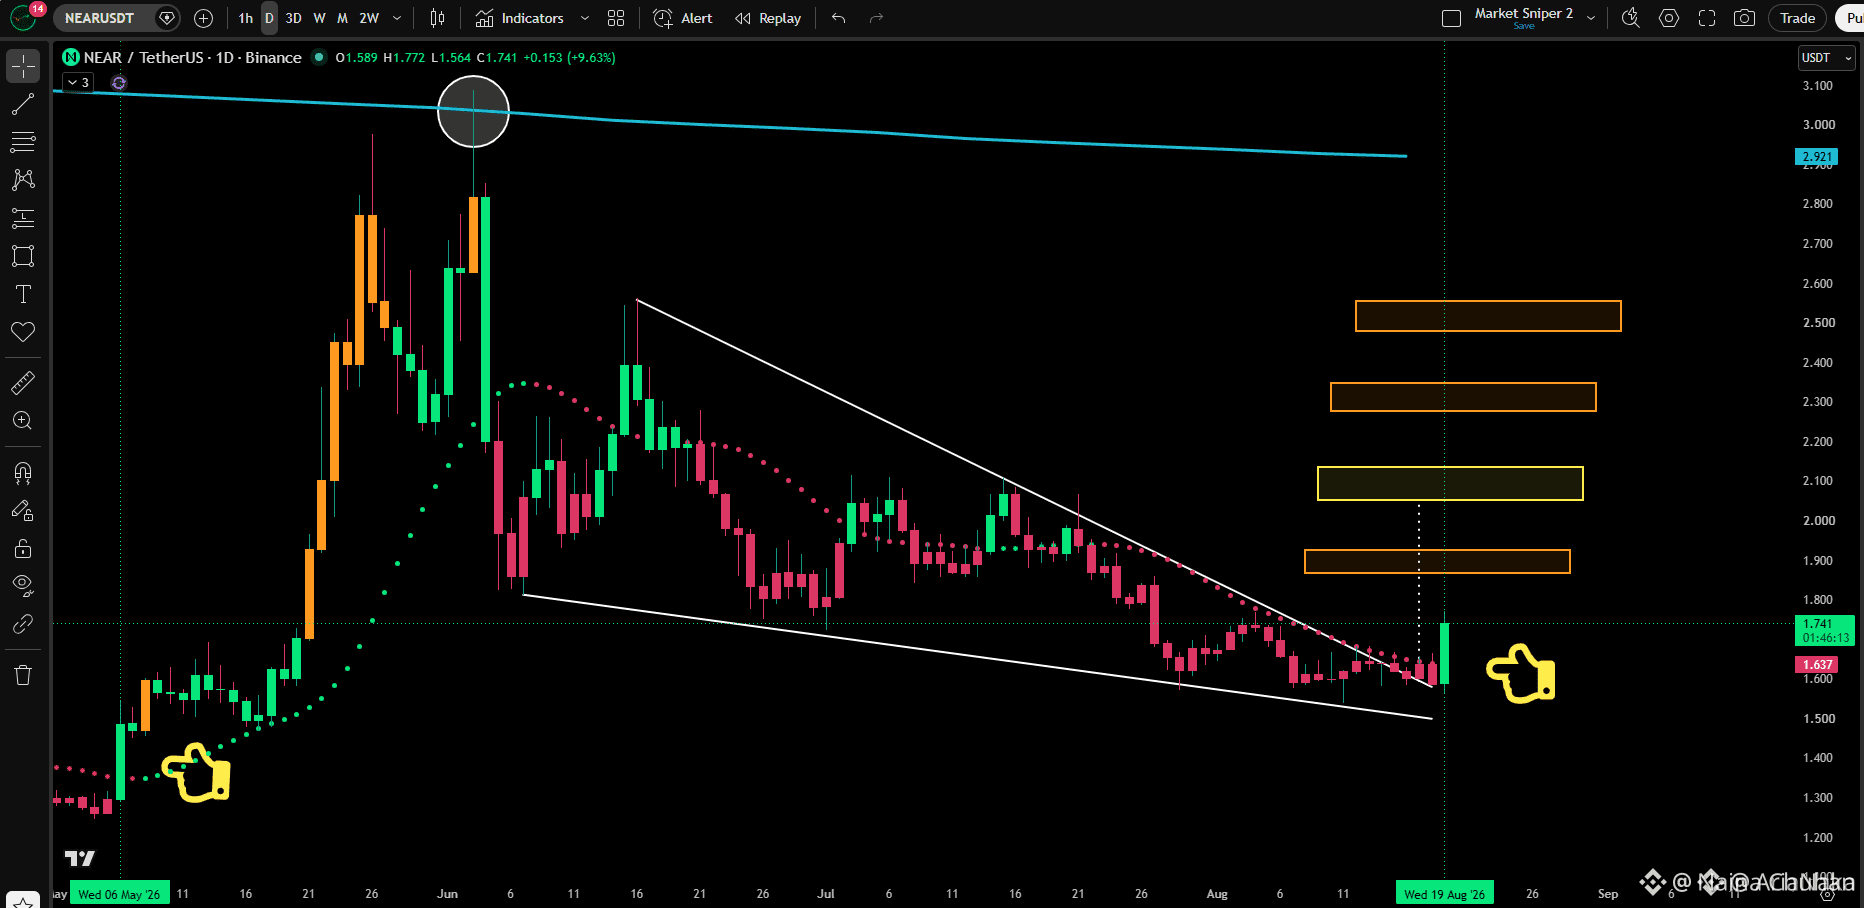Screen dimensions: 1864x908
Task: Open the Fibonacci and Gann tools
Action: click(x=23, y=142)
